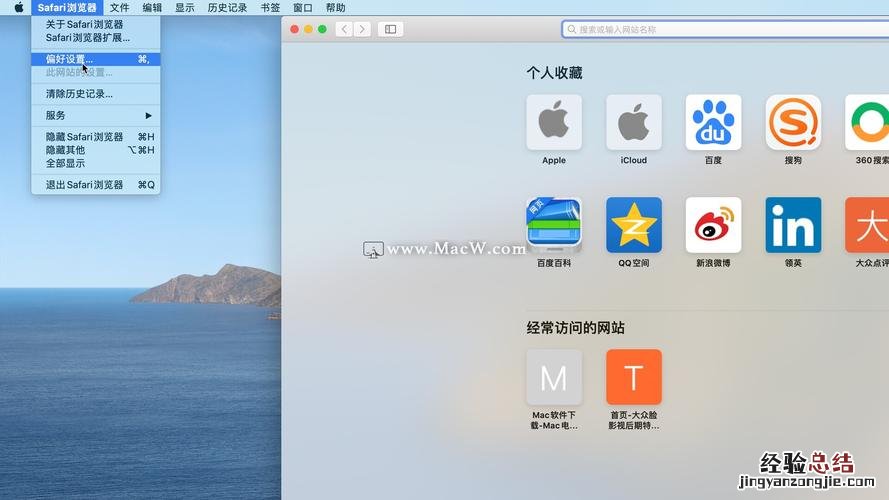This screenshot has width=889, height=500.
Task: Click the Safari back arrow button
Action: click(x=344, y=29)
